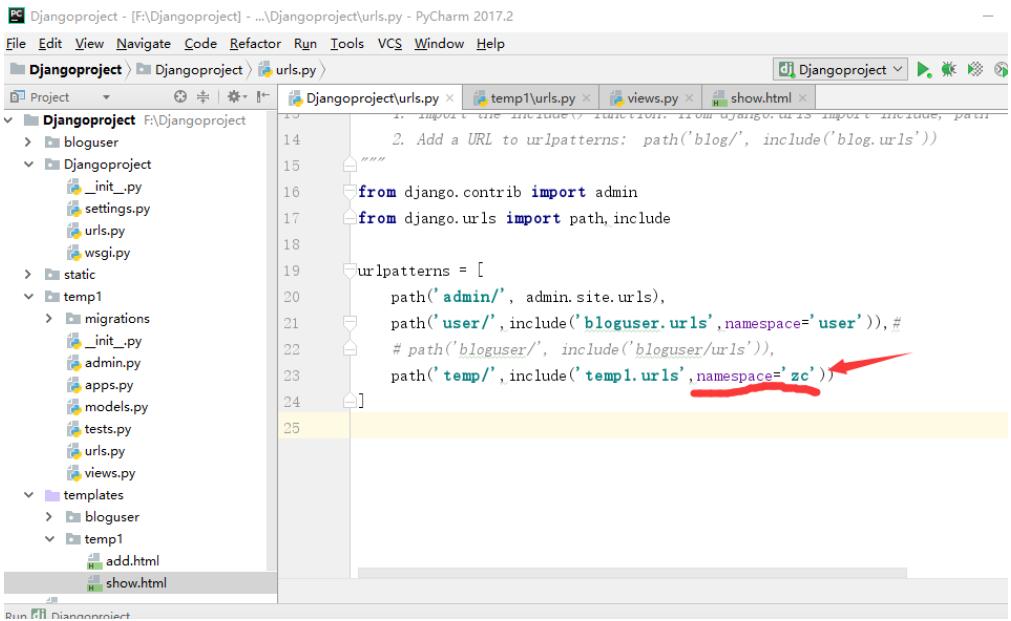Open the File menu
The height and width of the screenshot is (621, 1011).
point(15,43)
